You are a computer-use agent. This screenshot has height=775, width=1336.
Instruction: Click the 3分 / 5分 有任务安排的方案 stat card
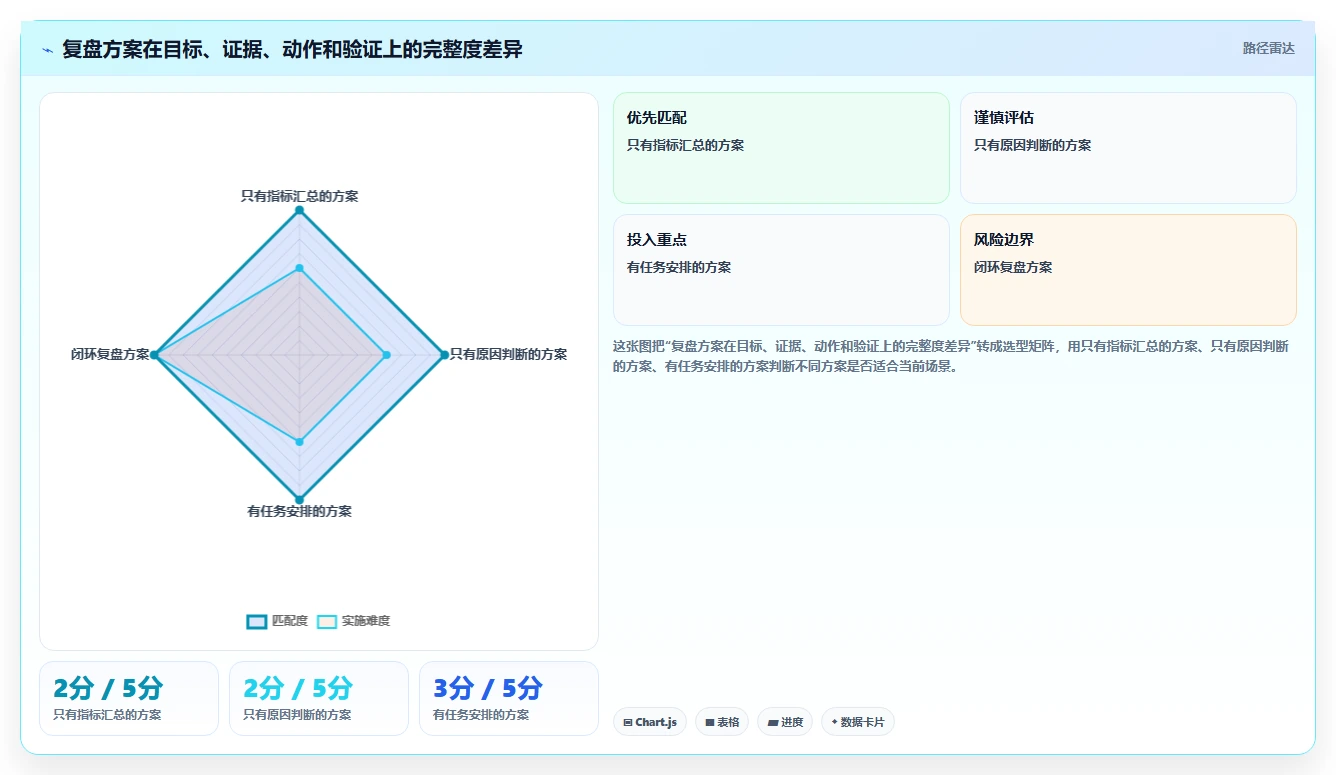[x=509, y=698]
